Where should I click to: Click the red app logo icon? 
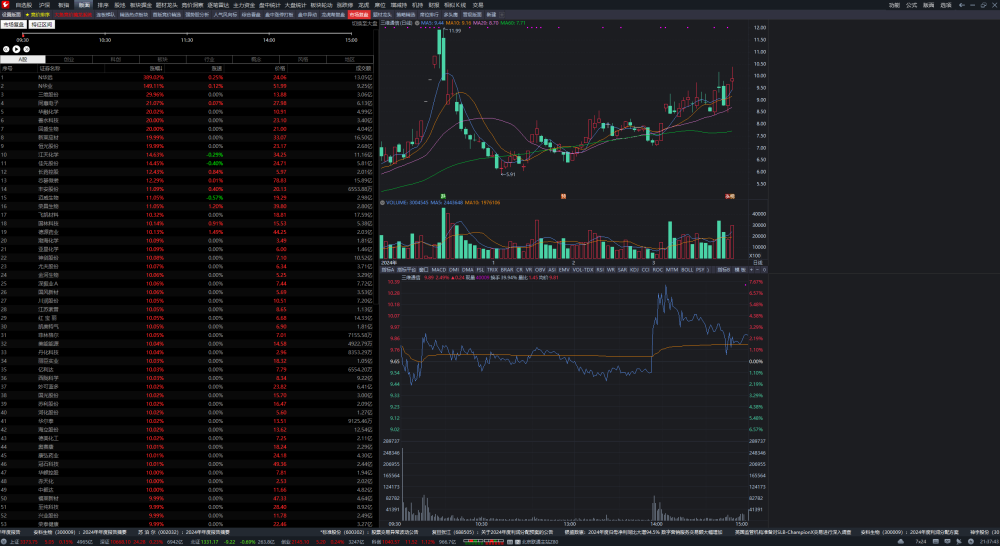click(x=6, y=4)
